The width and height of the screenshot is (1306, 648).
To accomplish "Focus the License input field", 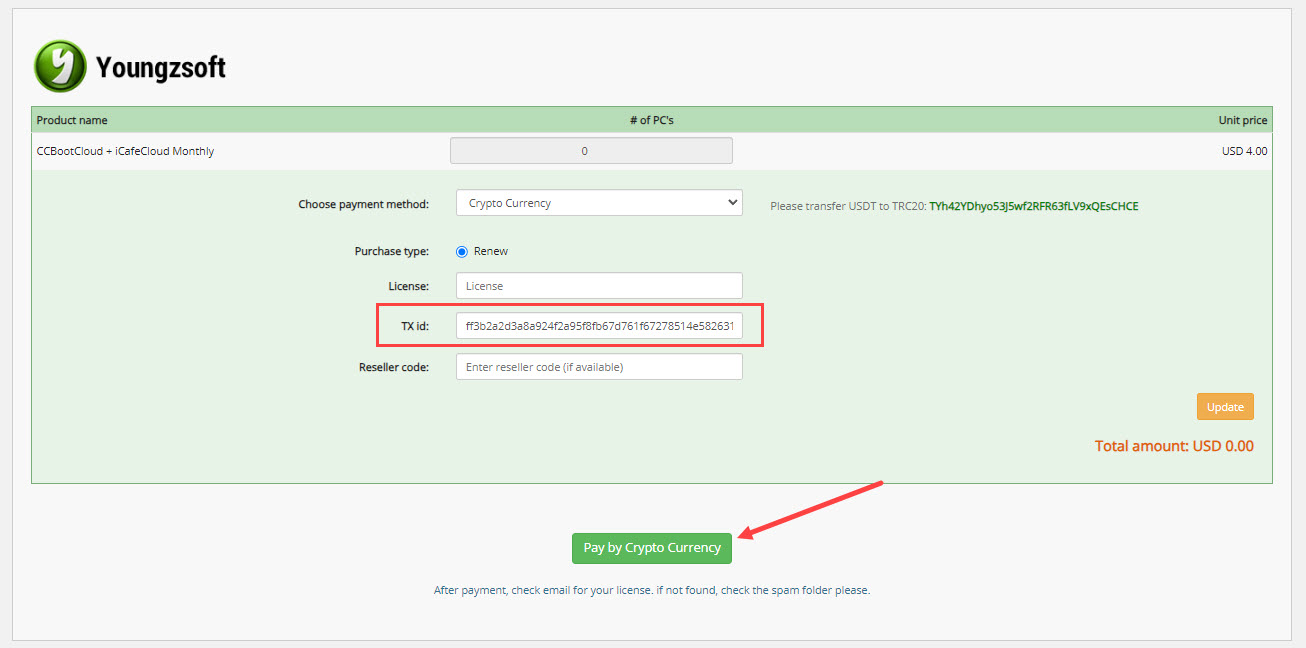I will (x=598, y=286).
